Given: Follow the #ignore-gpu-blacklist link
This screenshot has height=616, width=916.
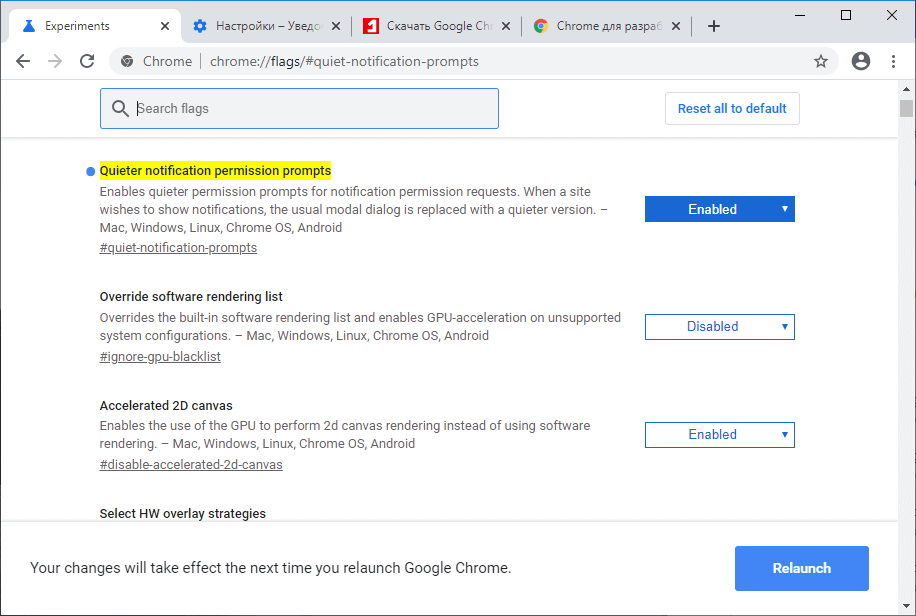Looking at the screenshot, I should tap(160, 356).
